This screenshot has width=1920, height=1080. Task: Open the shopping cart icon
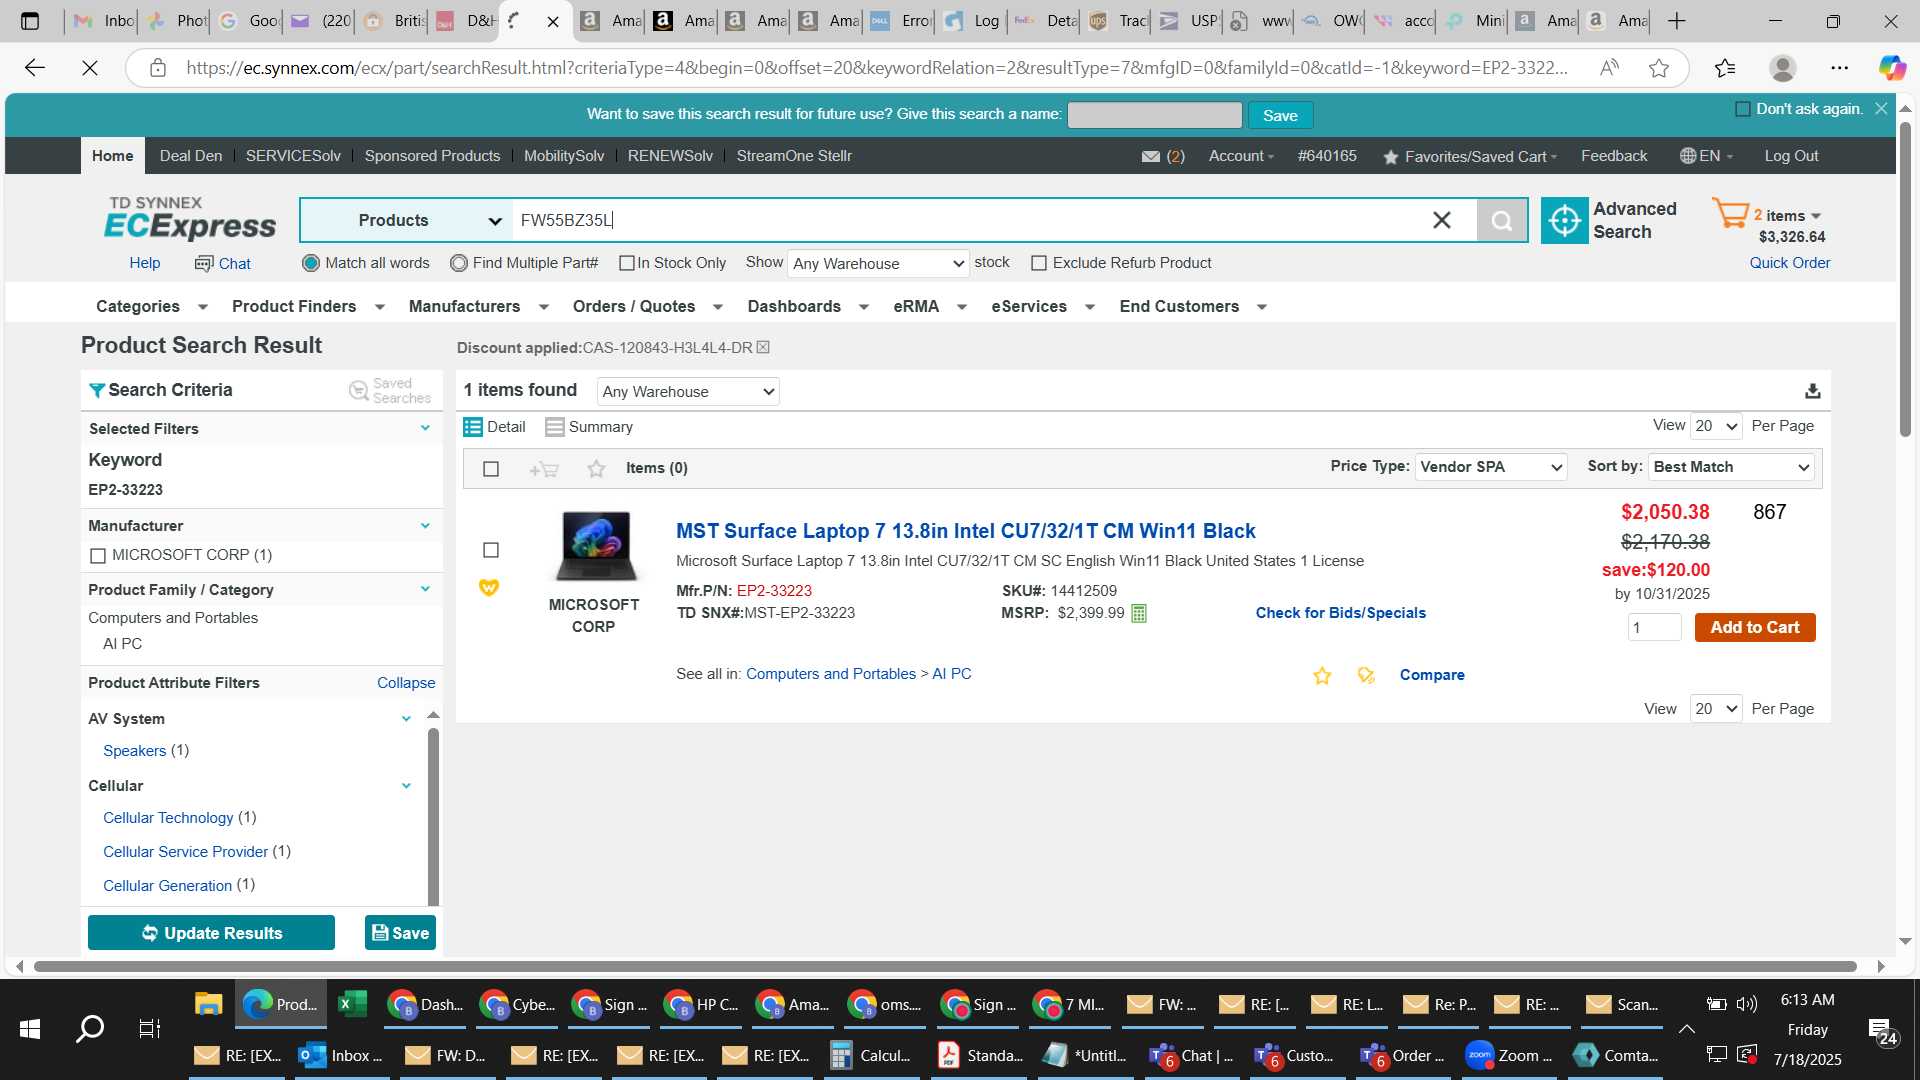point(1730,213)
